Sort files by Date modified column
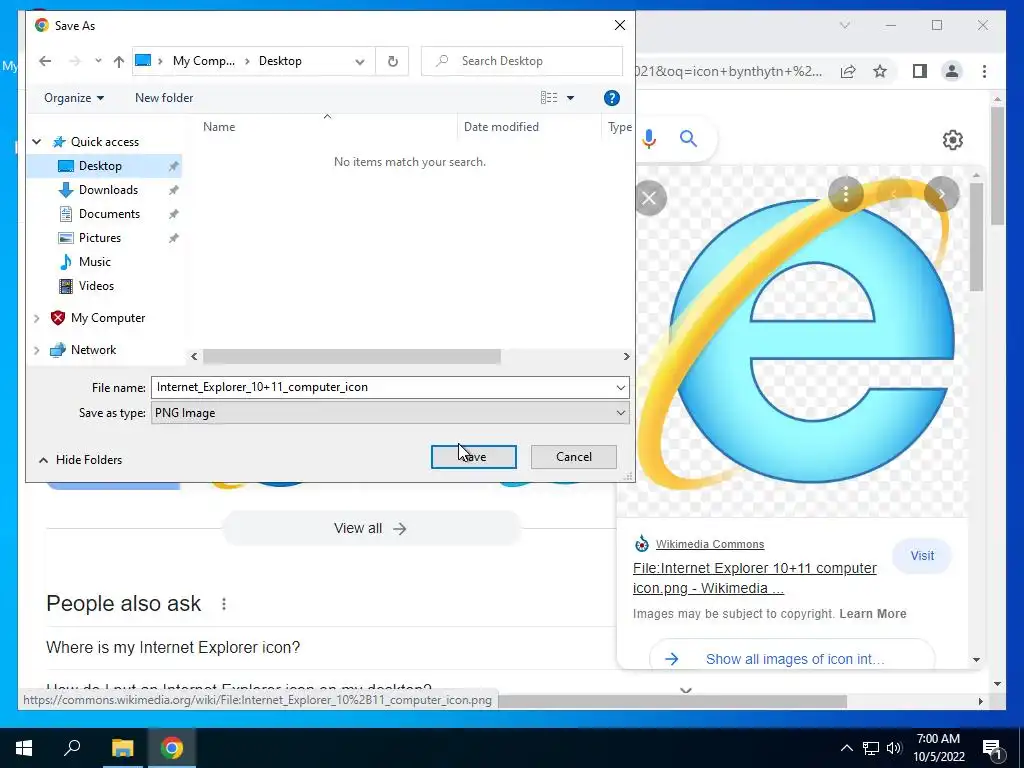 [501, 127]
